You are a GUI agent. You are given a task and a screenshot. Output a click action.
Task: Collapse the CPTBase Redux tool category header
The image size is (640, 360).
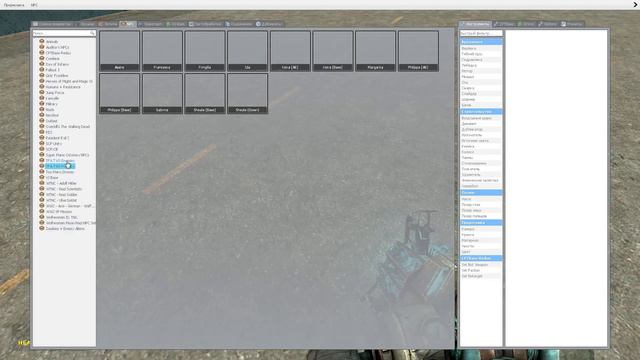[481, 258]
